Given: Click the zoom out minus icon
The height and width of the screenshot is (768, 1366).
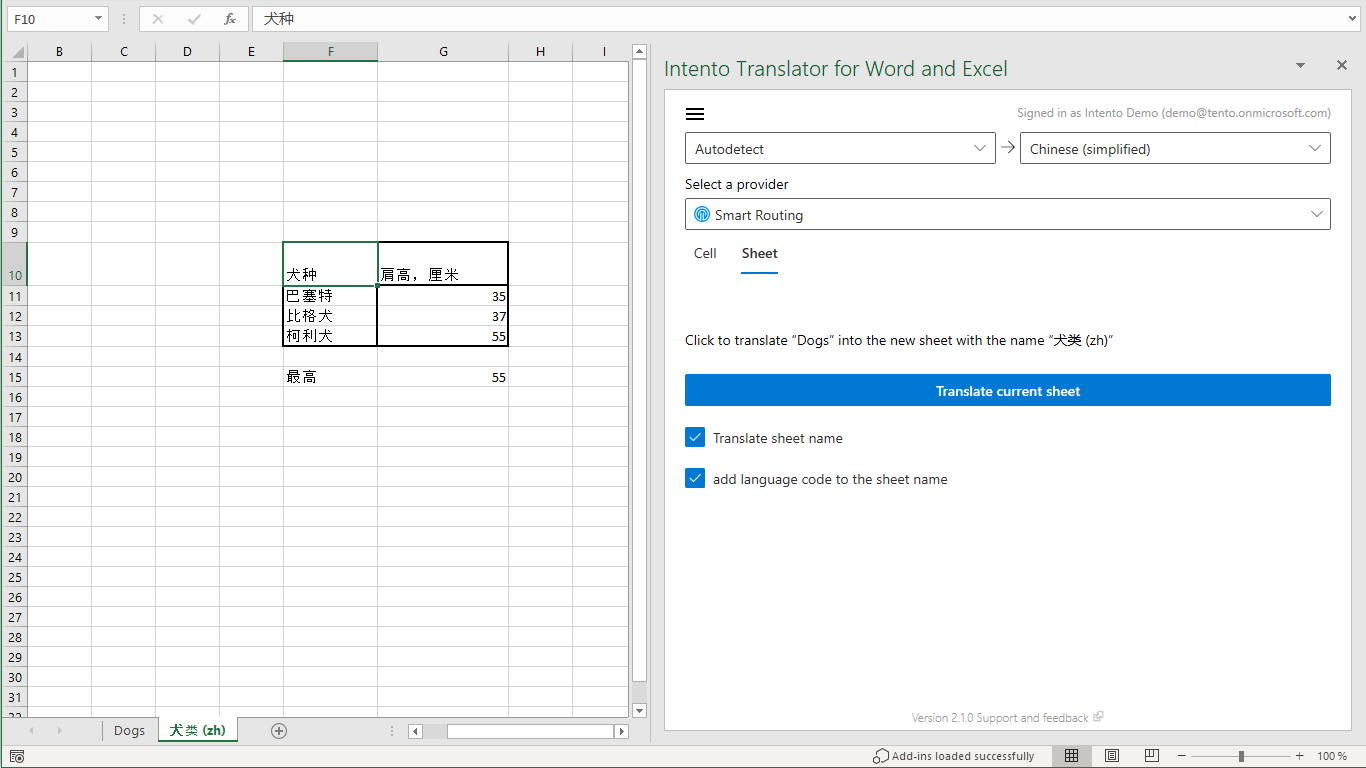Looking at the screenshot, I should point(1181,756).
